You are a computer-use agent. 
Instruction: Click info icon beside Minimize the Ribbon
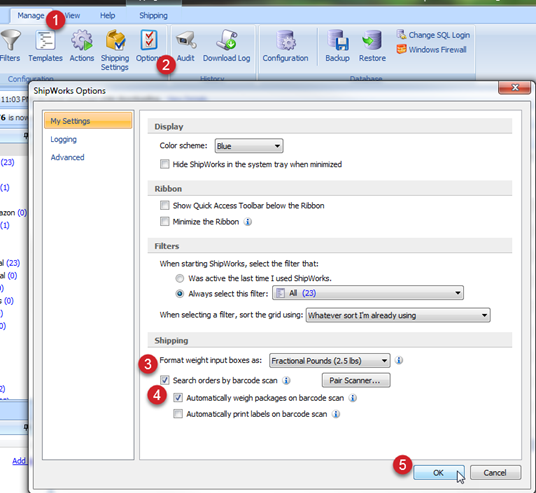pos(247,222)
